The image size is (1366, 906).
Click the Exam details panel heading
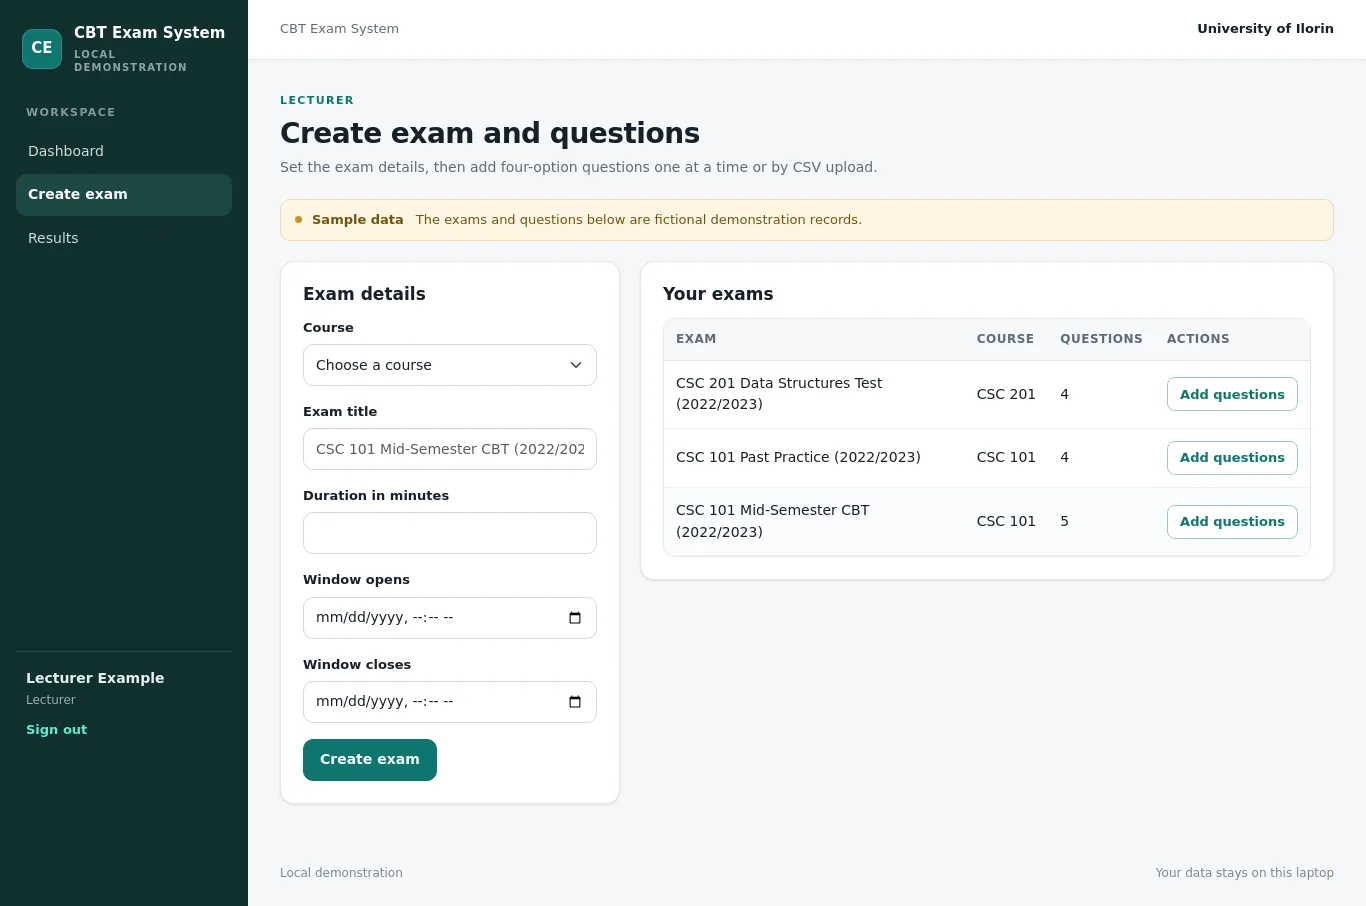pos(364,294)
